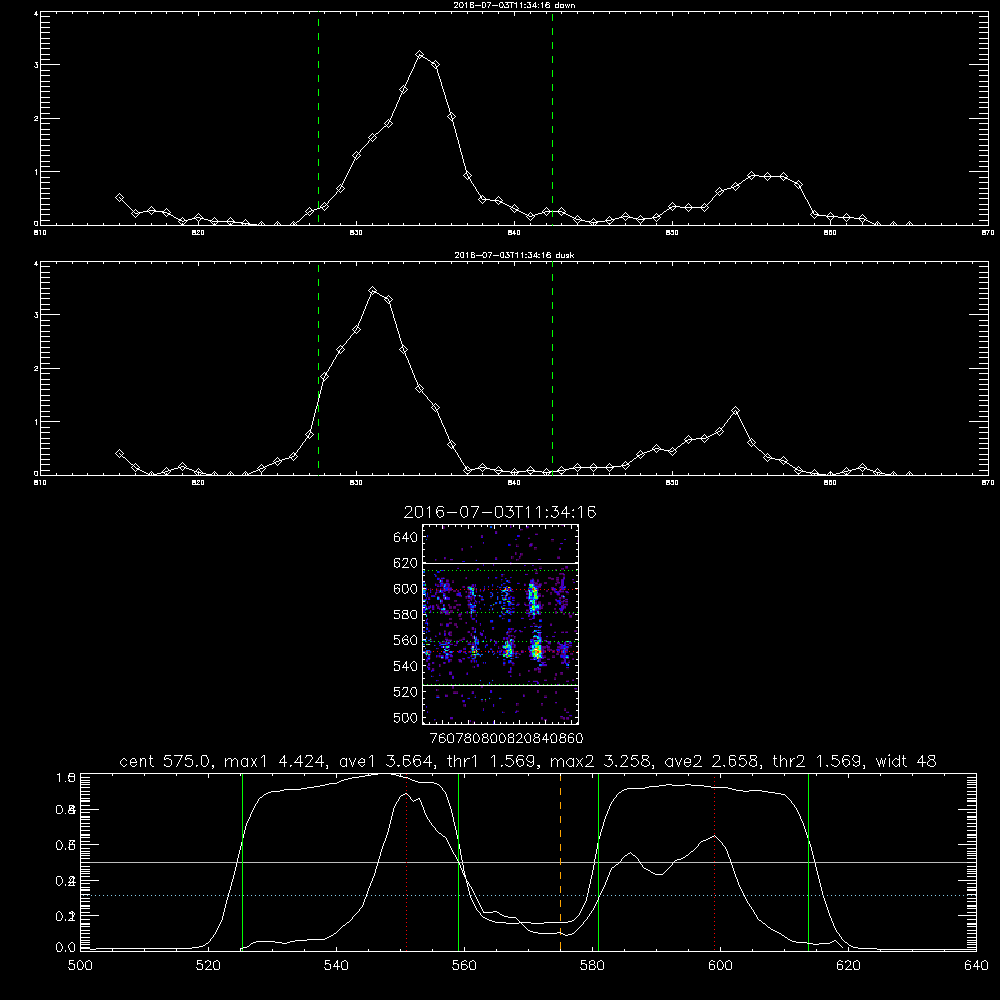Screen dimensions: 1000x1000
Task: Click x-axis label '540' of bottom profile plot
Action: pyautogui.click(x=336, y=966)
